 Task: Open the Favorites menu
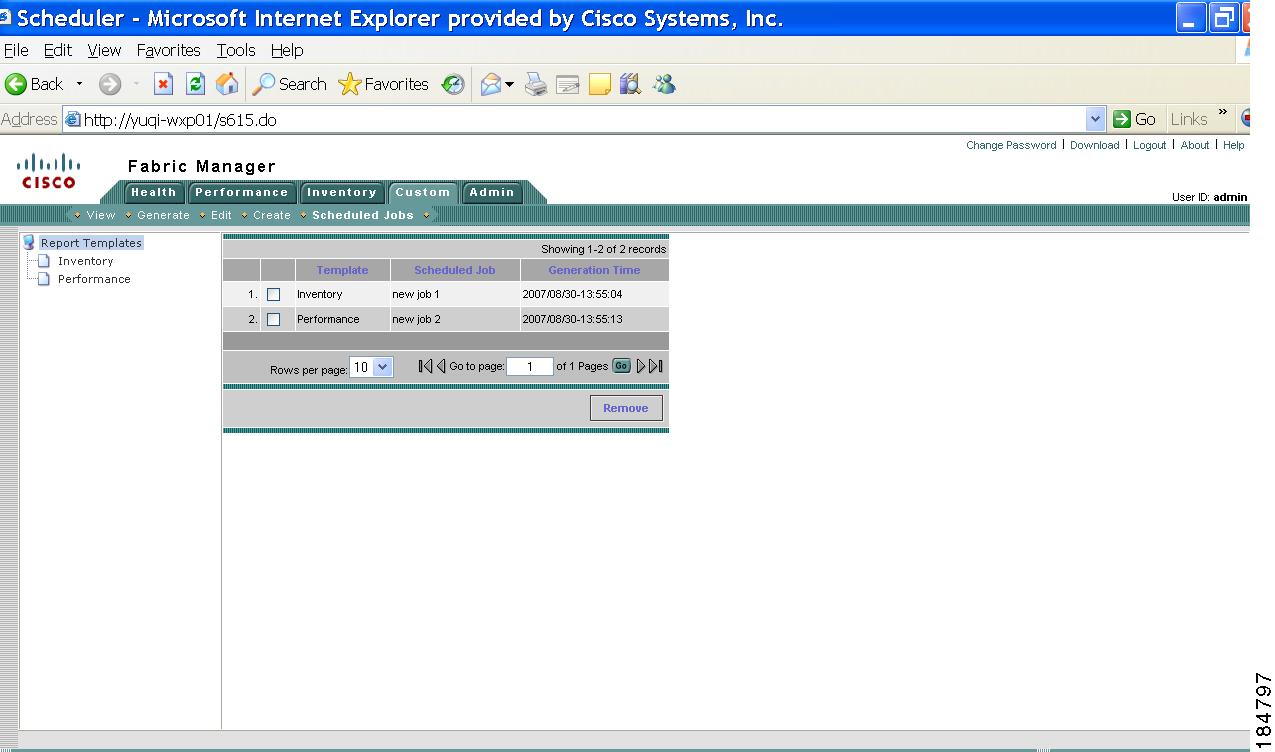(168, 50)
